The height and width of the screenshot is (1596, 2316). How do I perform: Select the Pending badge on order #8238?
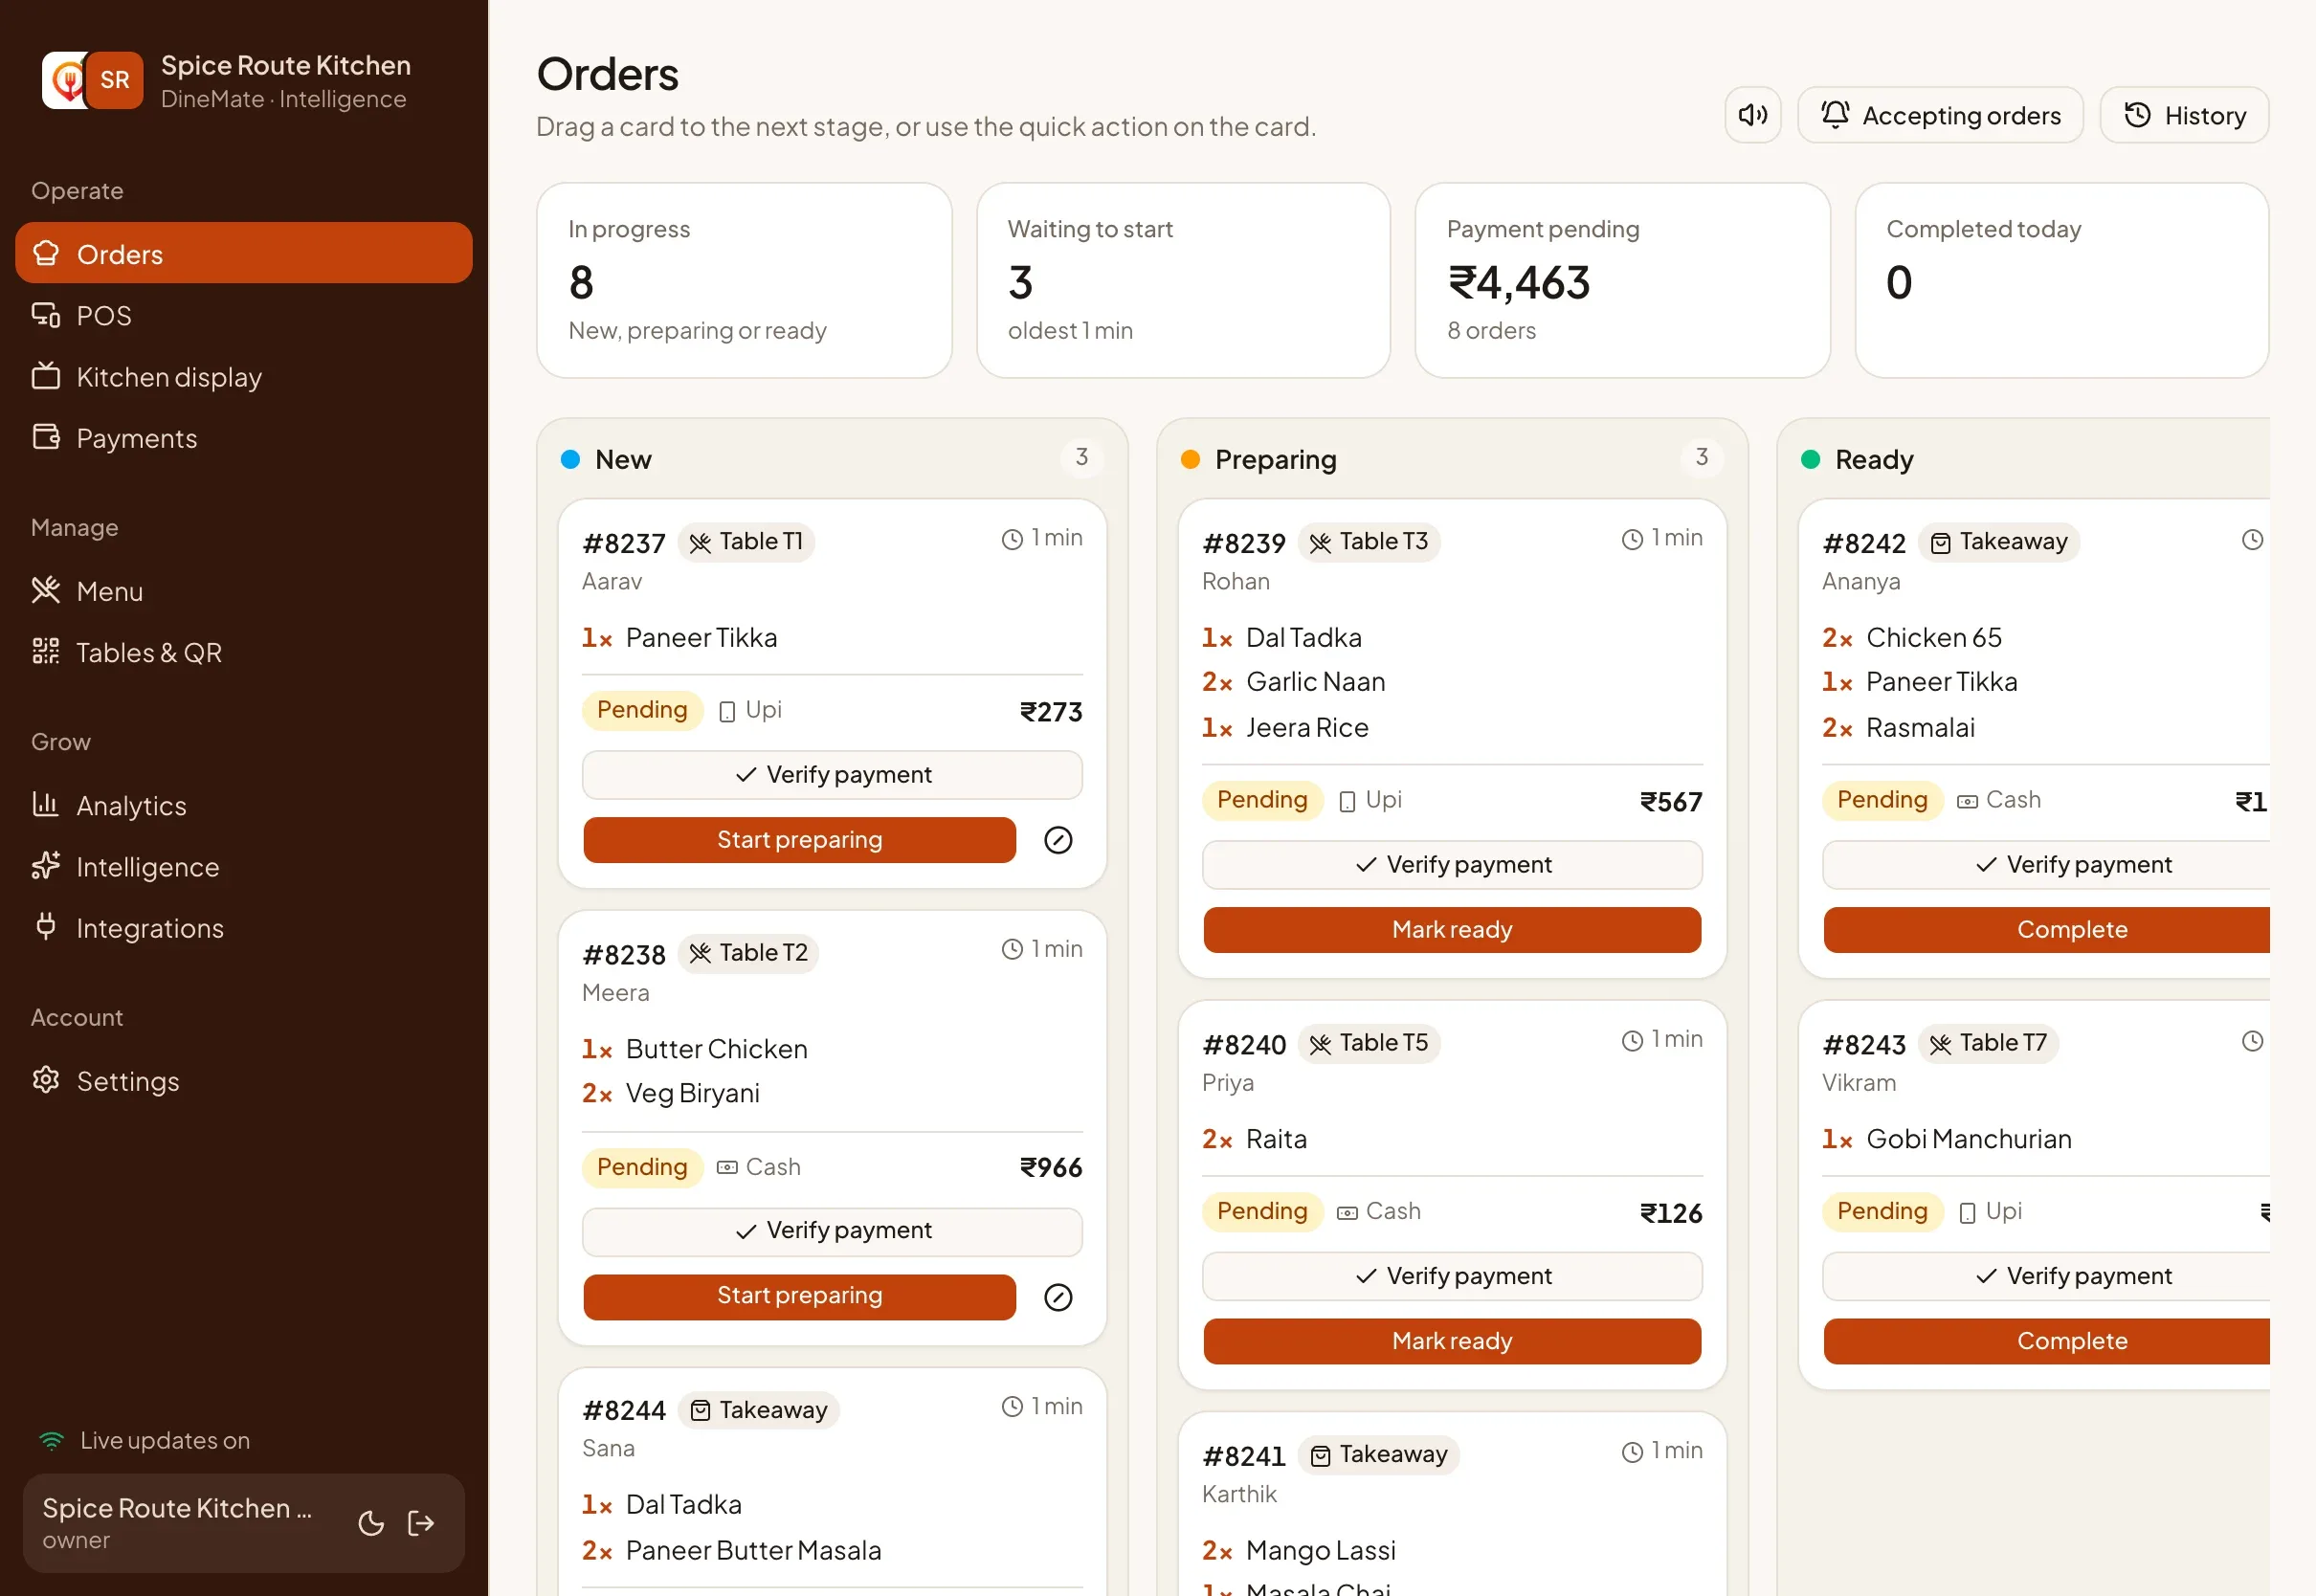coord(642,1167)
